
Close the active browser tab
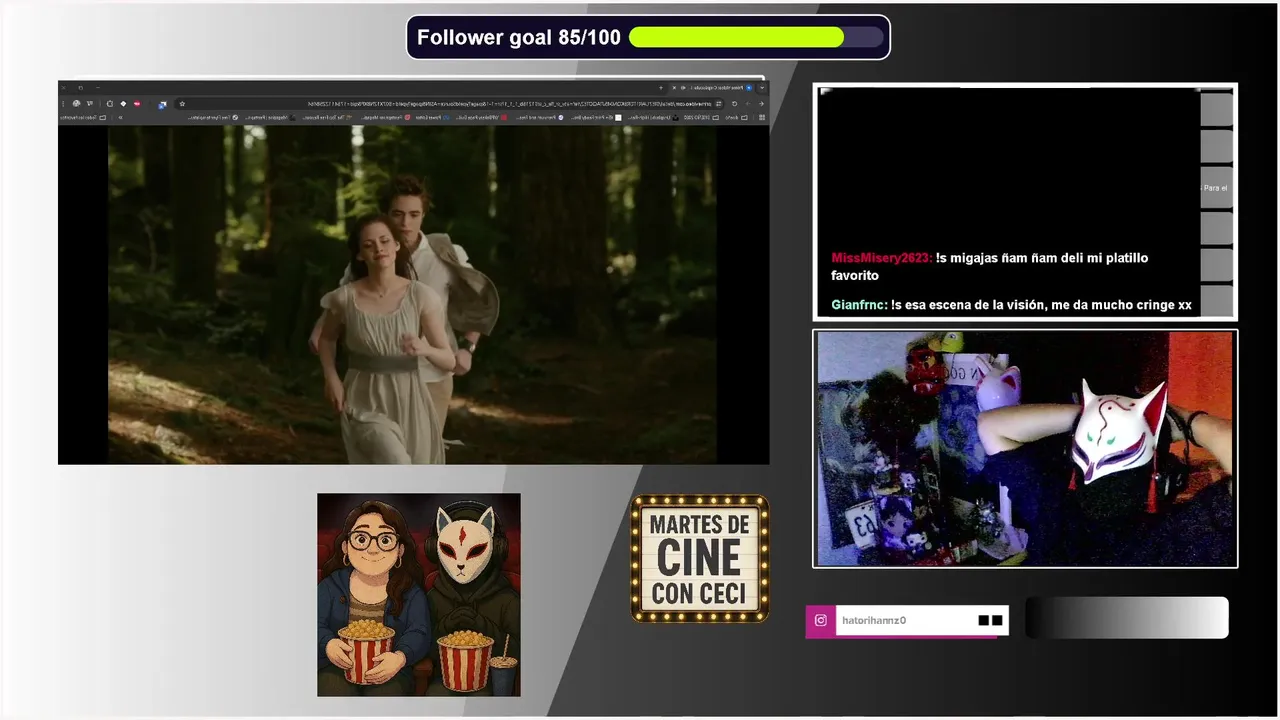[674, 88]
